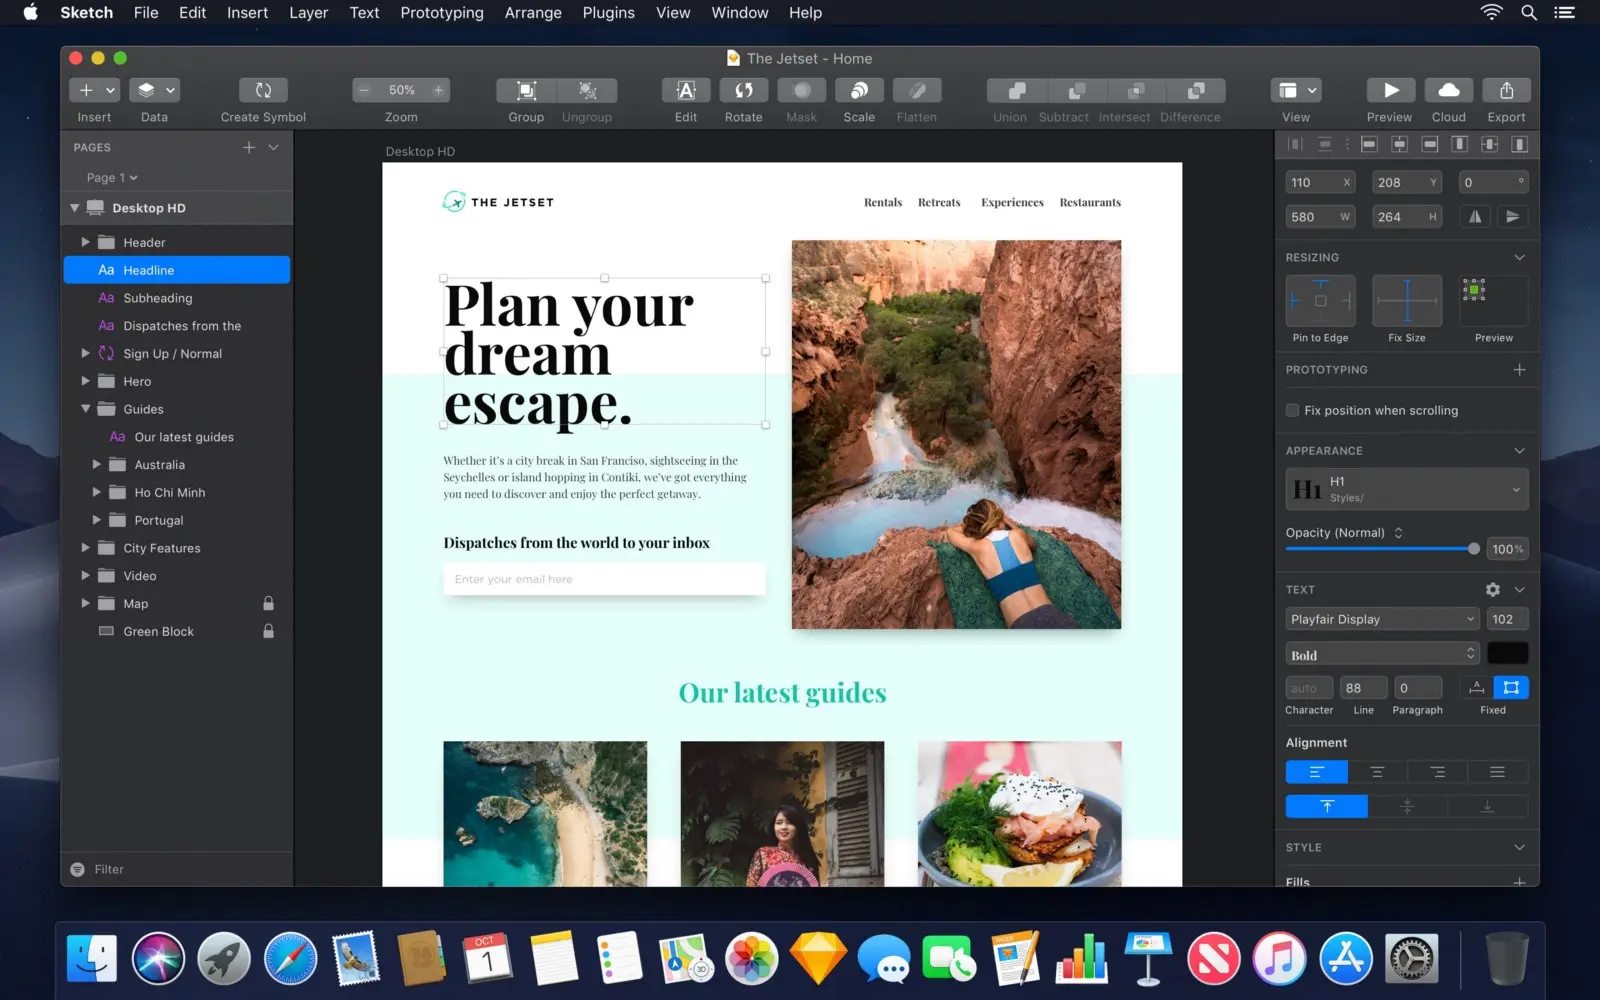Click the Create Symbol toolbar icon
The height and width of the screenshot is (1000, 1600).
point(263,91)
